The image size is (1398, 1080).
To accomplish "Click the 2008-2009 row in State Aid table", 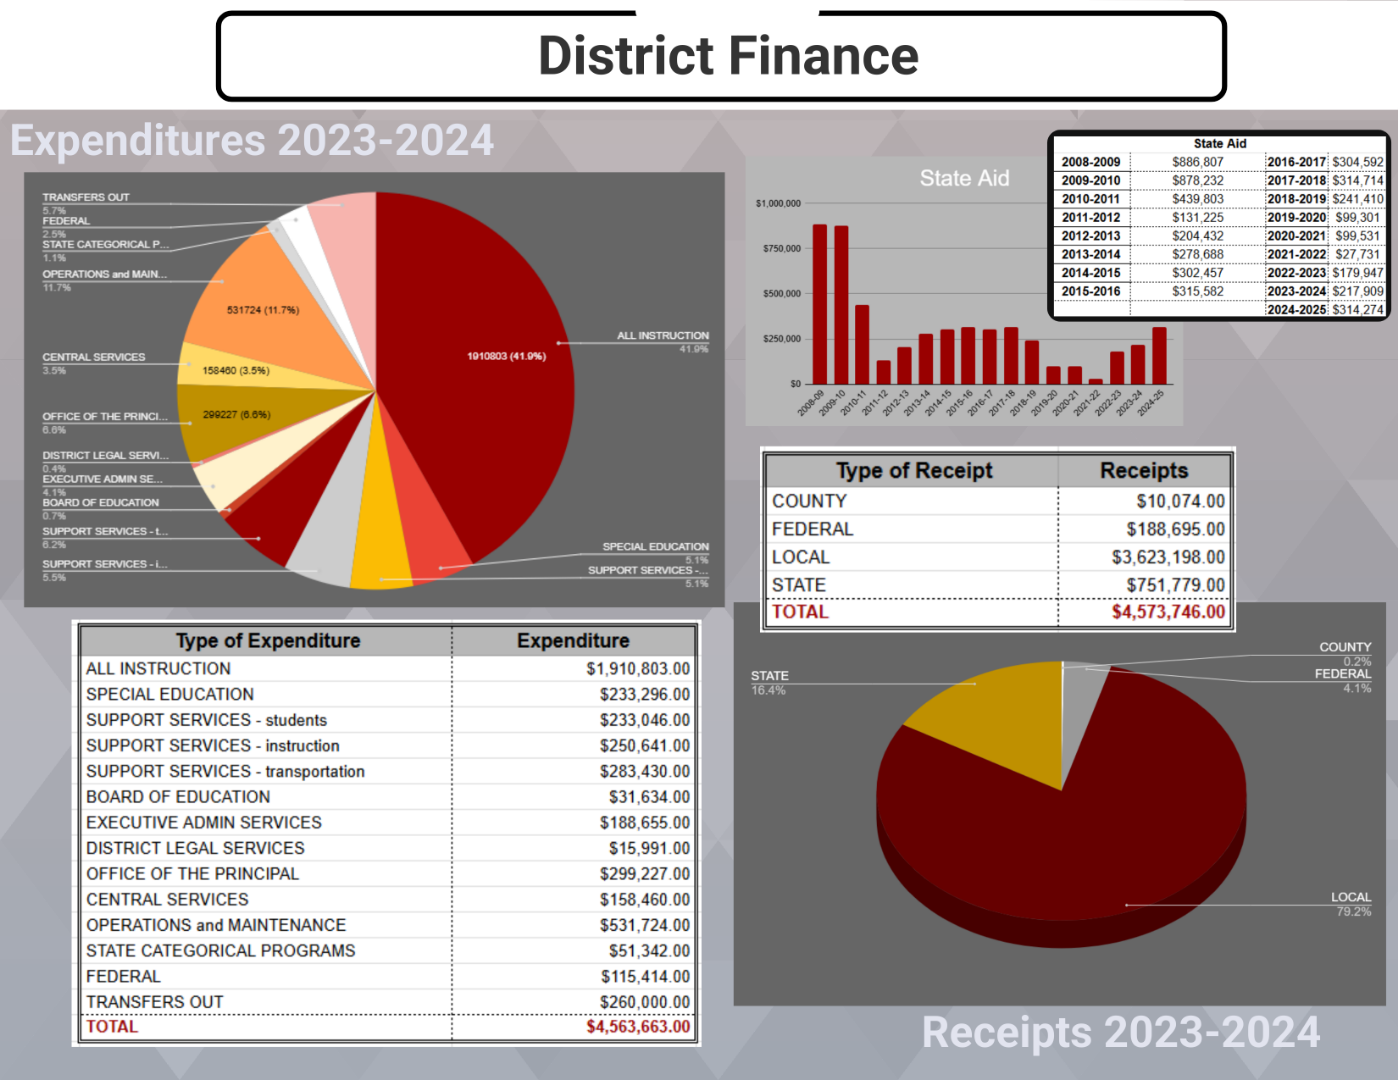I will click(1091, 162).
